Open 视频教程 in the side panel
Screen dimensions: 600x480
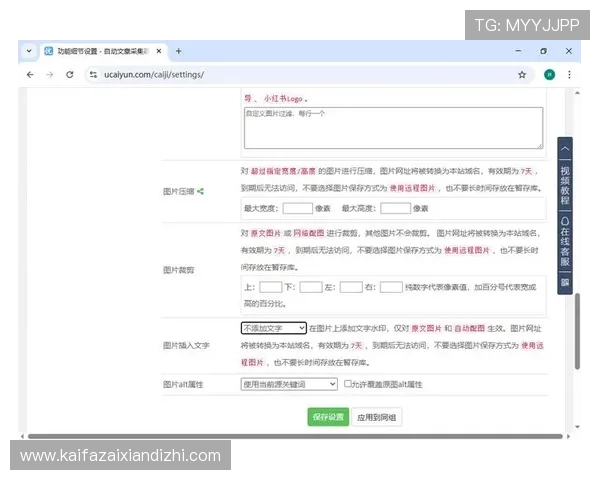click(565, 185)
